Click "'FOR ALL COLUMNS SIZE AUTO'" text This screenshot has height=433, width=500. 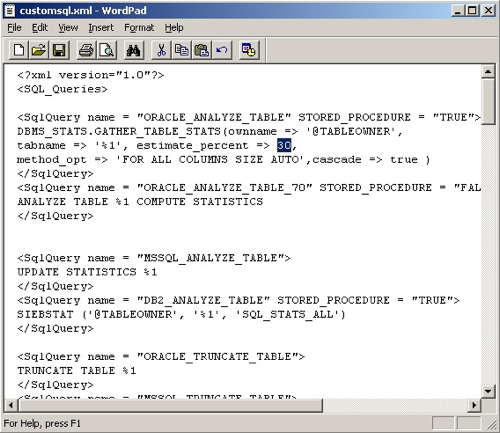(x=210, y=159)
